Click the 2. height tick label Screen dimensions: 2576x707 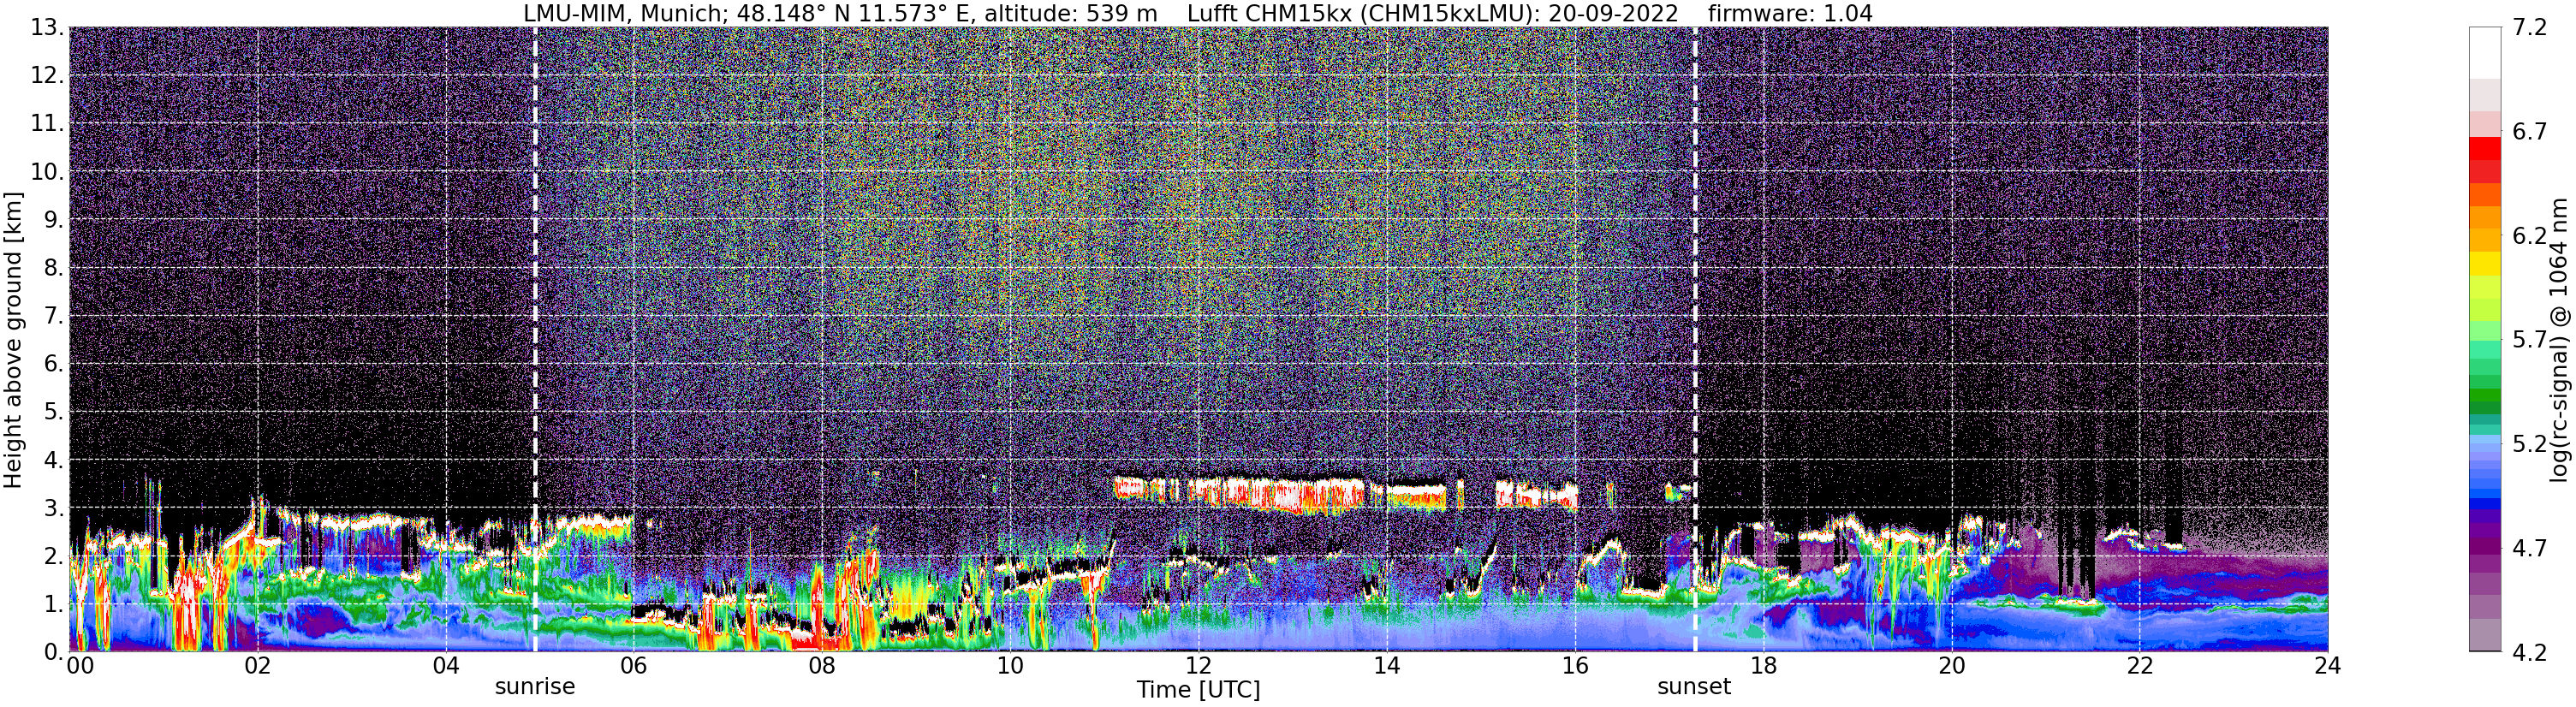54,556
